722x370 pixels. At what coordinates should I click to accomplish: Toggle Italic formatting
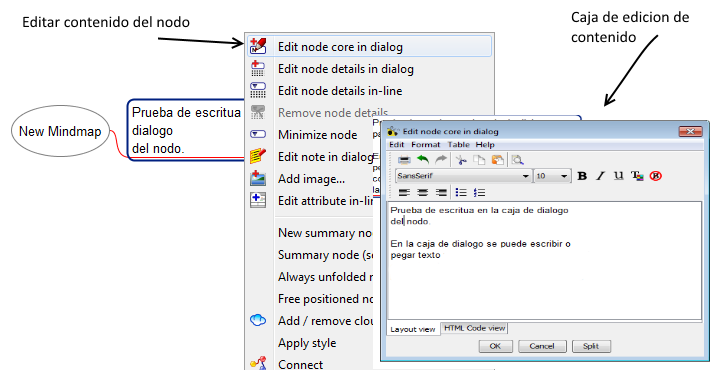[600, 176]
